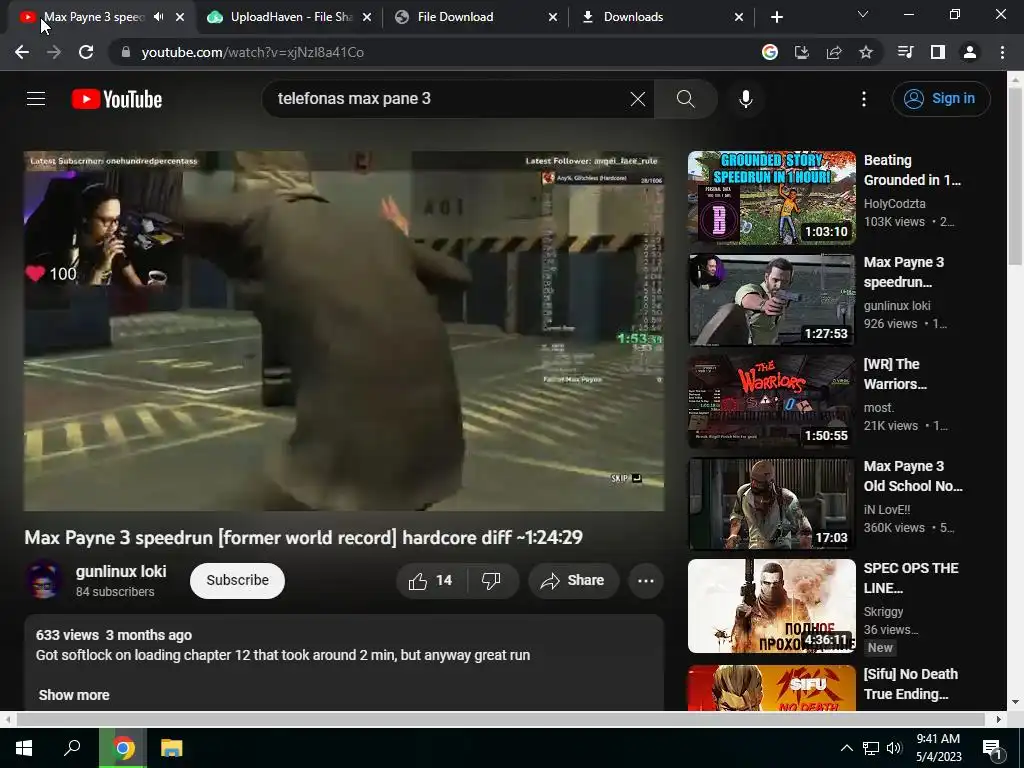The image size is (1024, 768).
Task: Expand description with Show more
Action: (x=74, y=695)
